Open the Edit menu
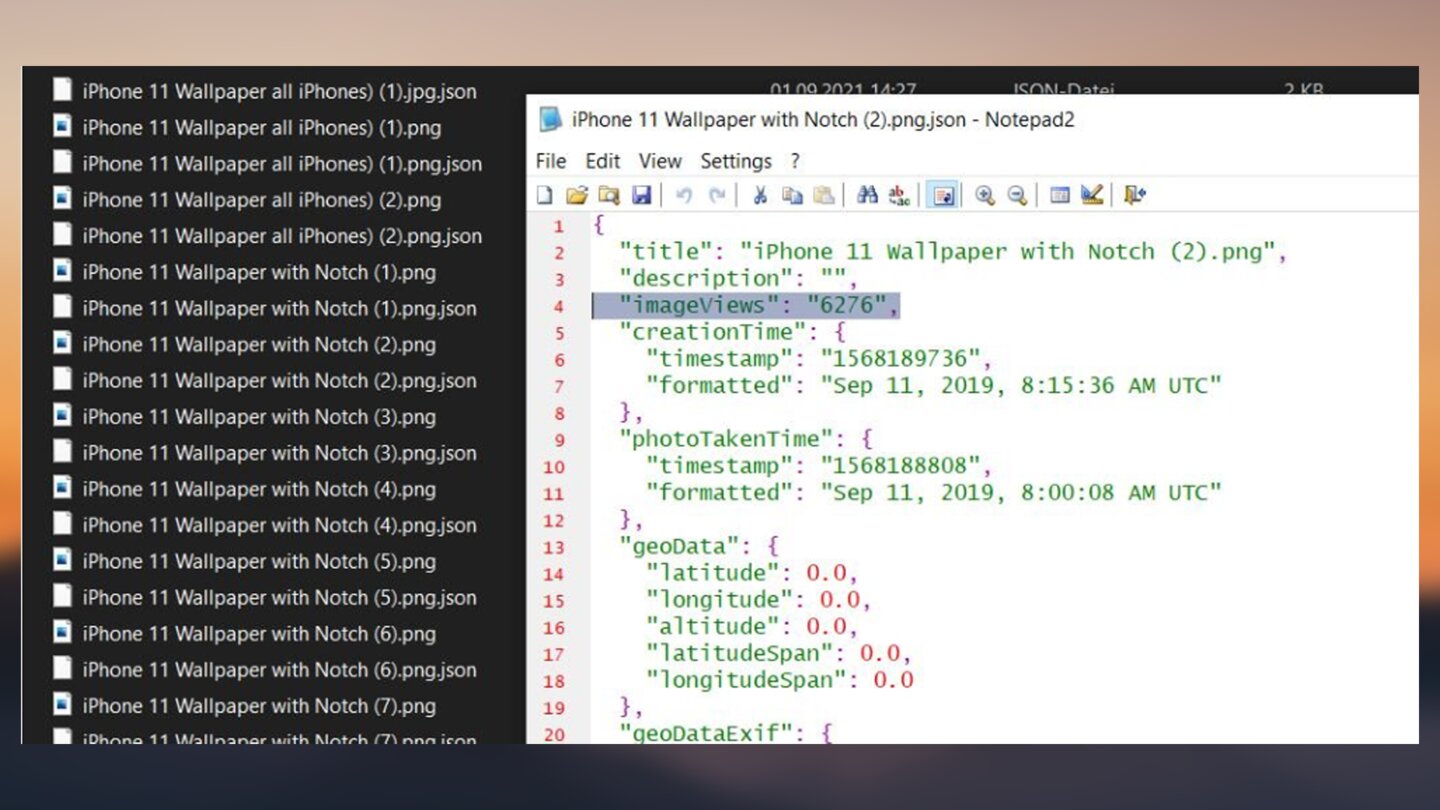The width and height of the screenshot is (1440, 810). pyautogui.click(x=602, y=161)
